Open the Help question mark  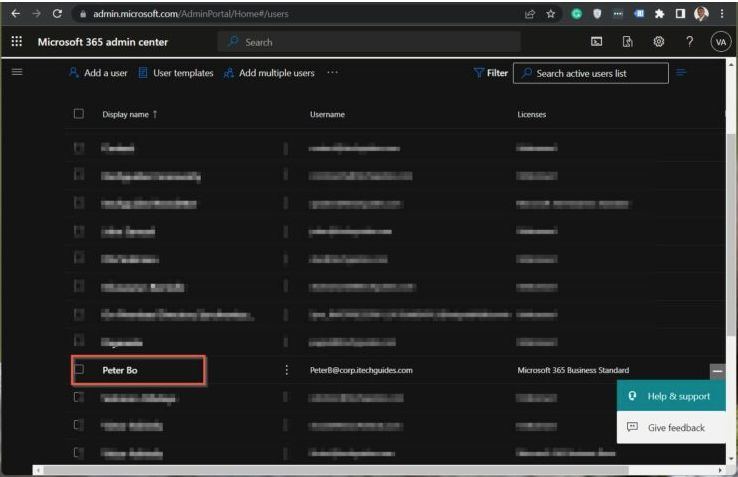690,42
